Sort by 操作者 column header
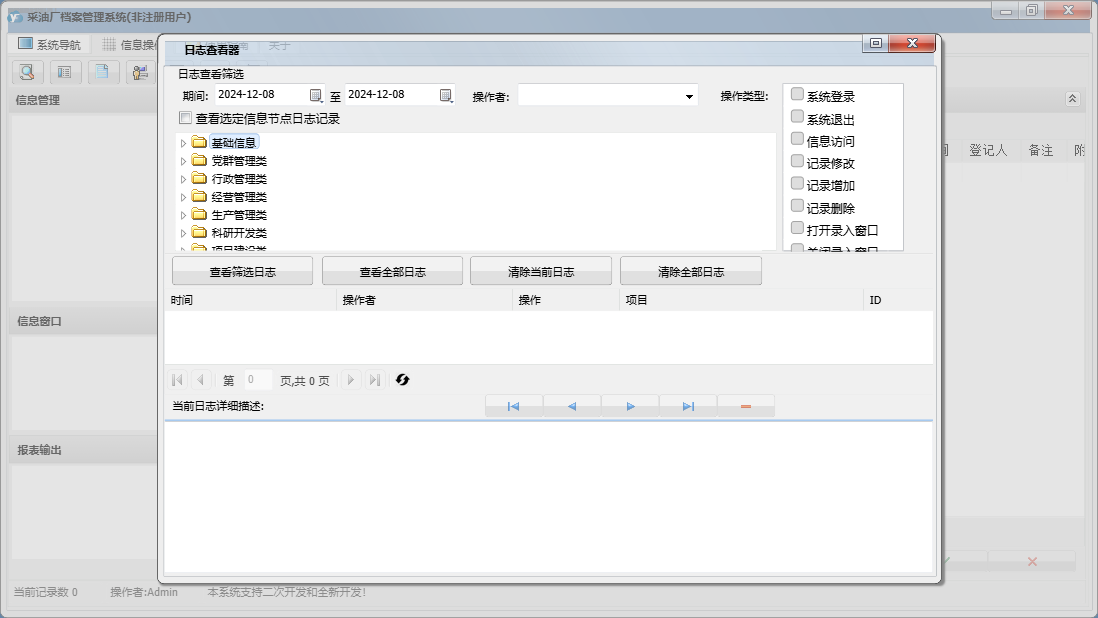This screenshot has width=1098, height=618. 424,300
